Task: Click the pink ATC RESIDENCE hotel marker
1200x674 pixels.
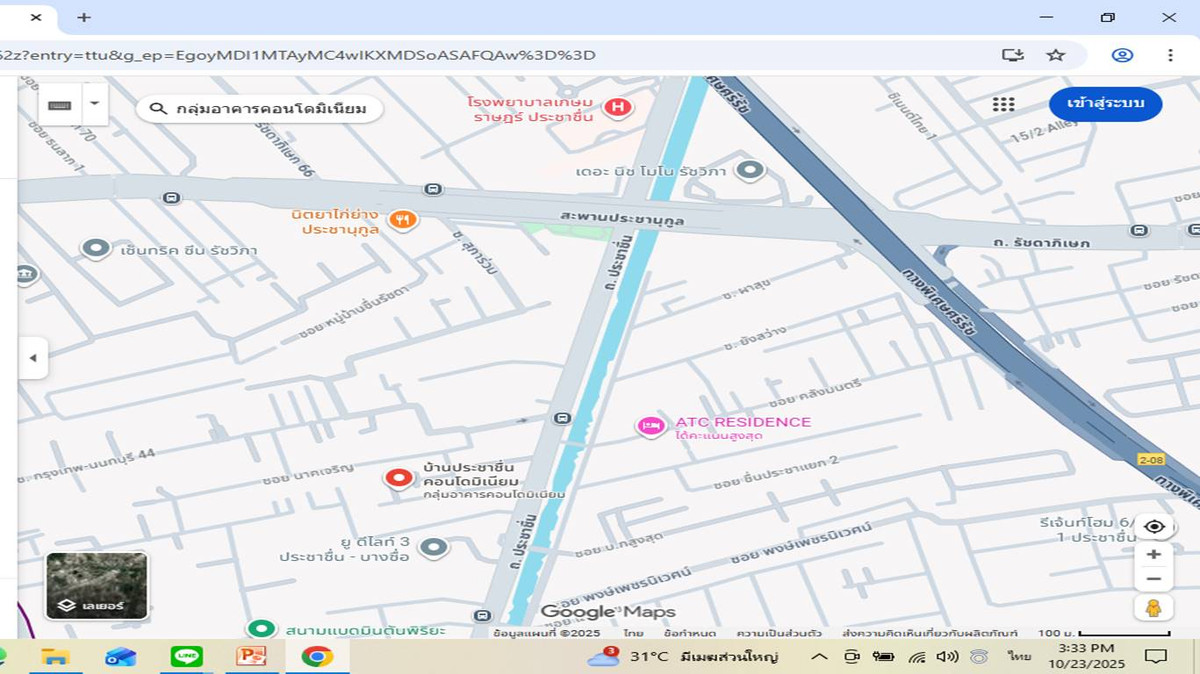Action: (651, 427)
